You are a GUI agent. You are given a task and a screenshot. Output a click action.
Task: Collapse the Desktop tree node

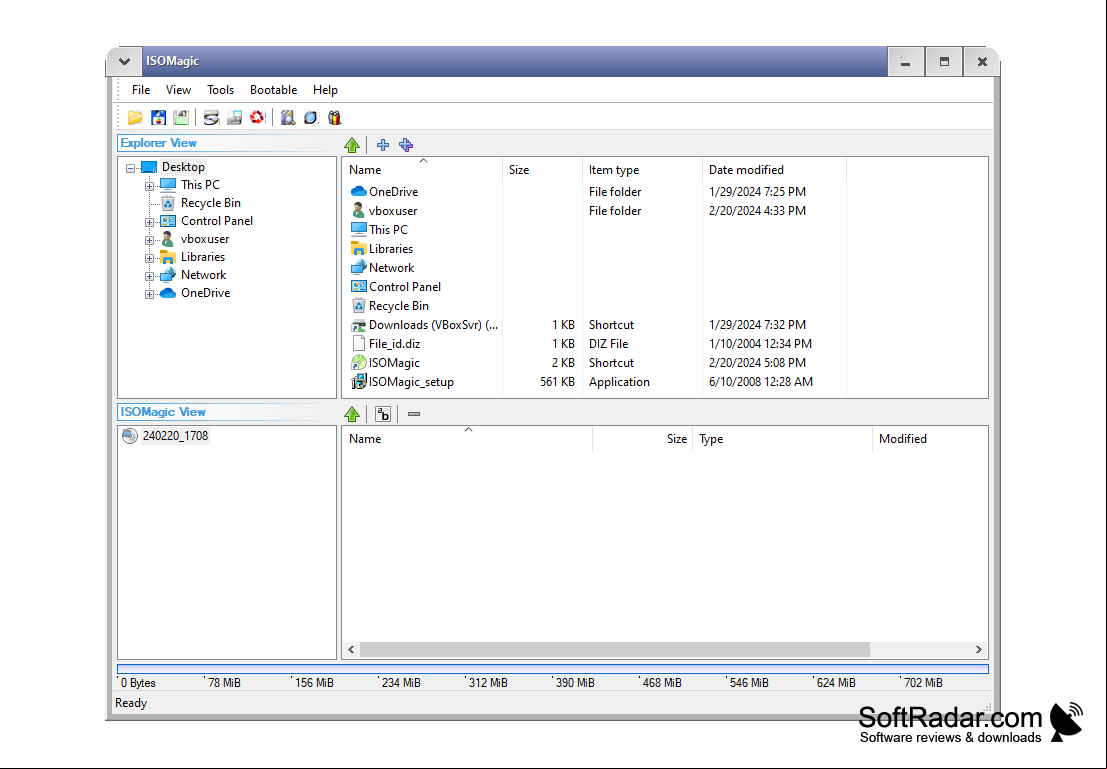point(131,168)
